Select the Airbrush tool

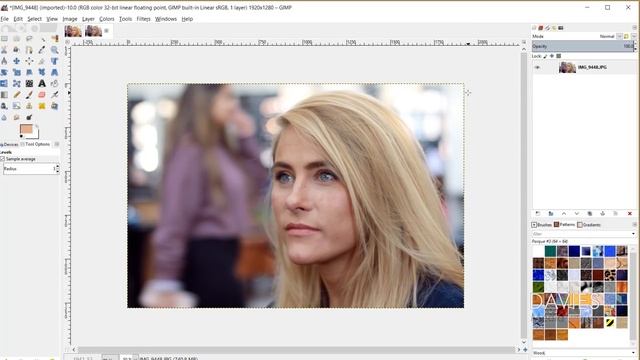pyautogui.click(x=54, y=95)
